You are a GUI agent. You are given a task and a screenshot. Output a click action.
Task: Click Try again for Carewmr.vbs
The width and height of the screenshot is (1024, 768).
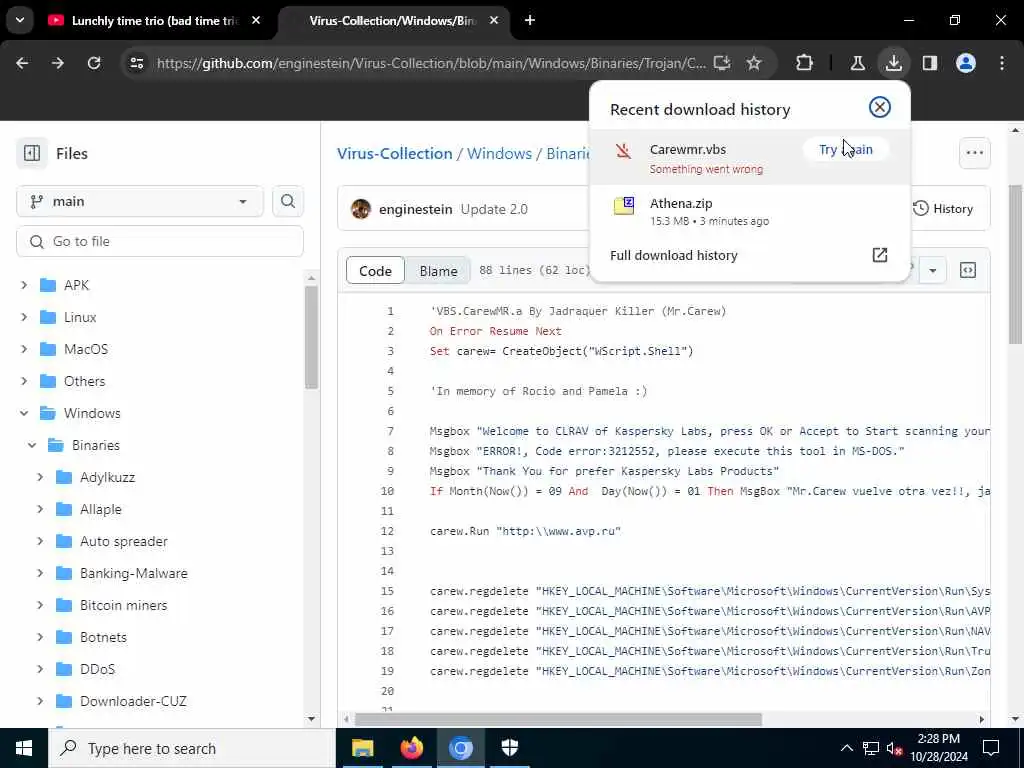click(x=846, y=150)
